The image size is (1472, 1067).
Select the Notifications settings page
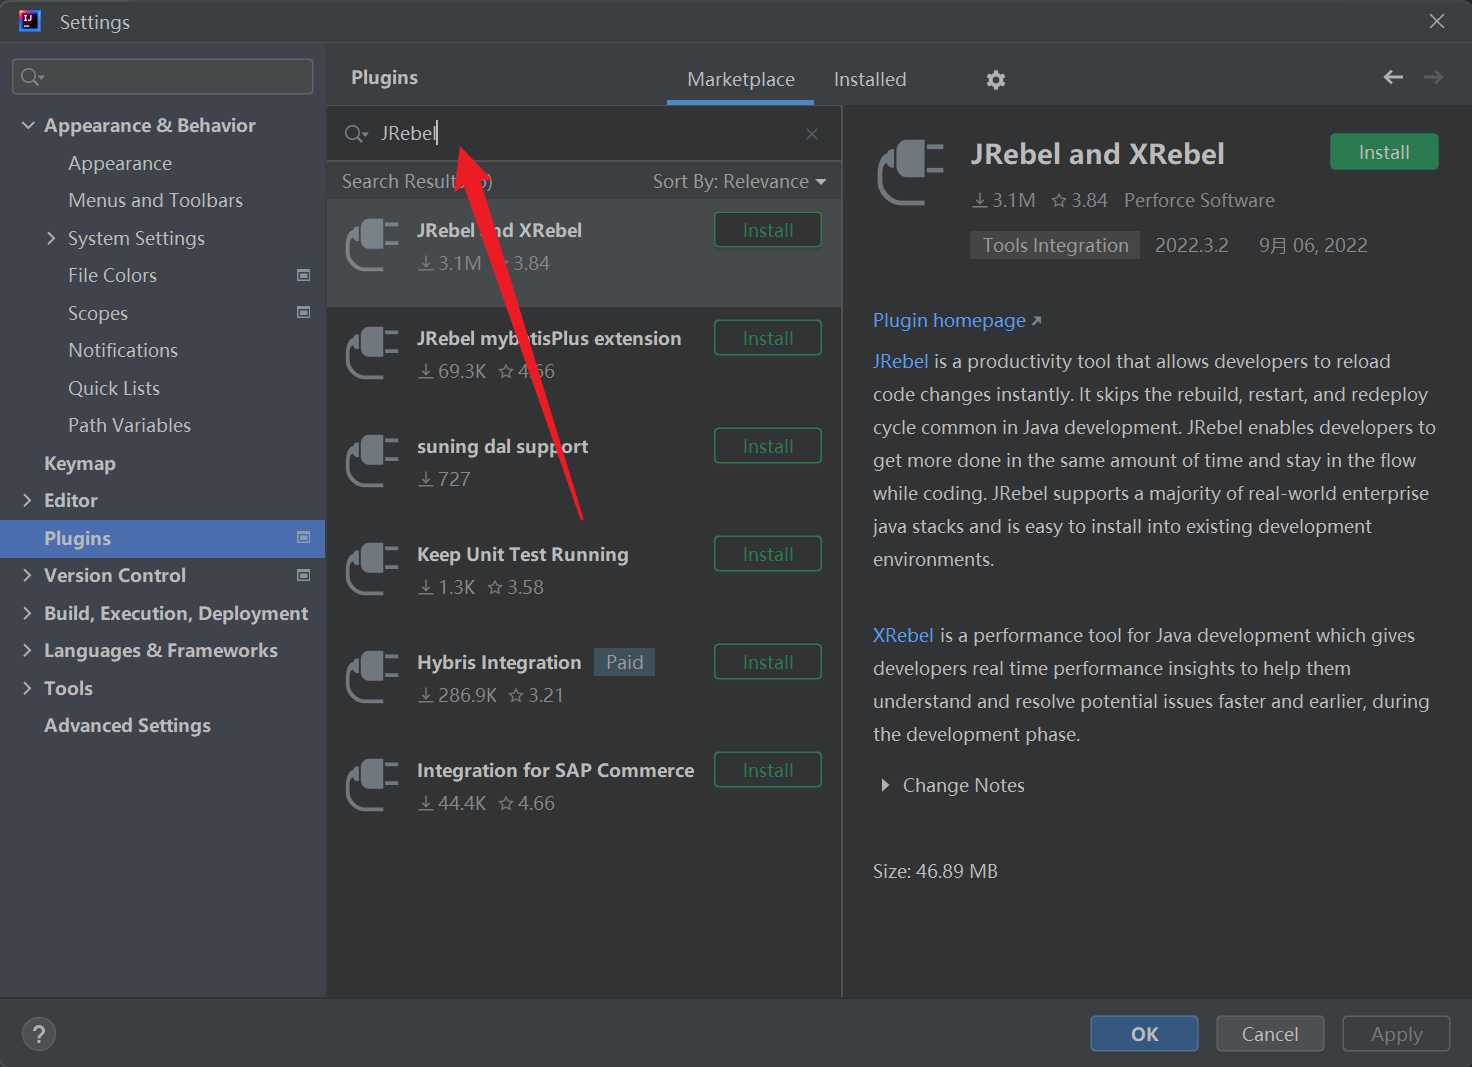pyautogui.click(x=123, y=350)
